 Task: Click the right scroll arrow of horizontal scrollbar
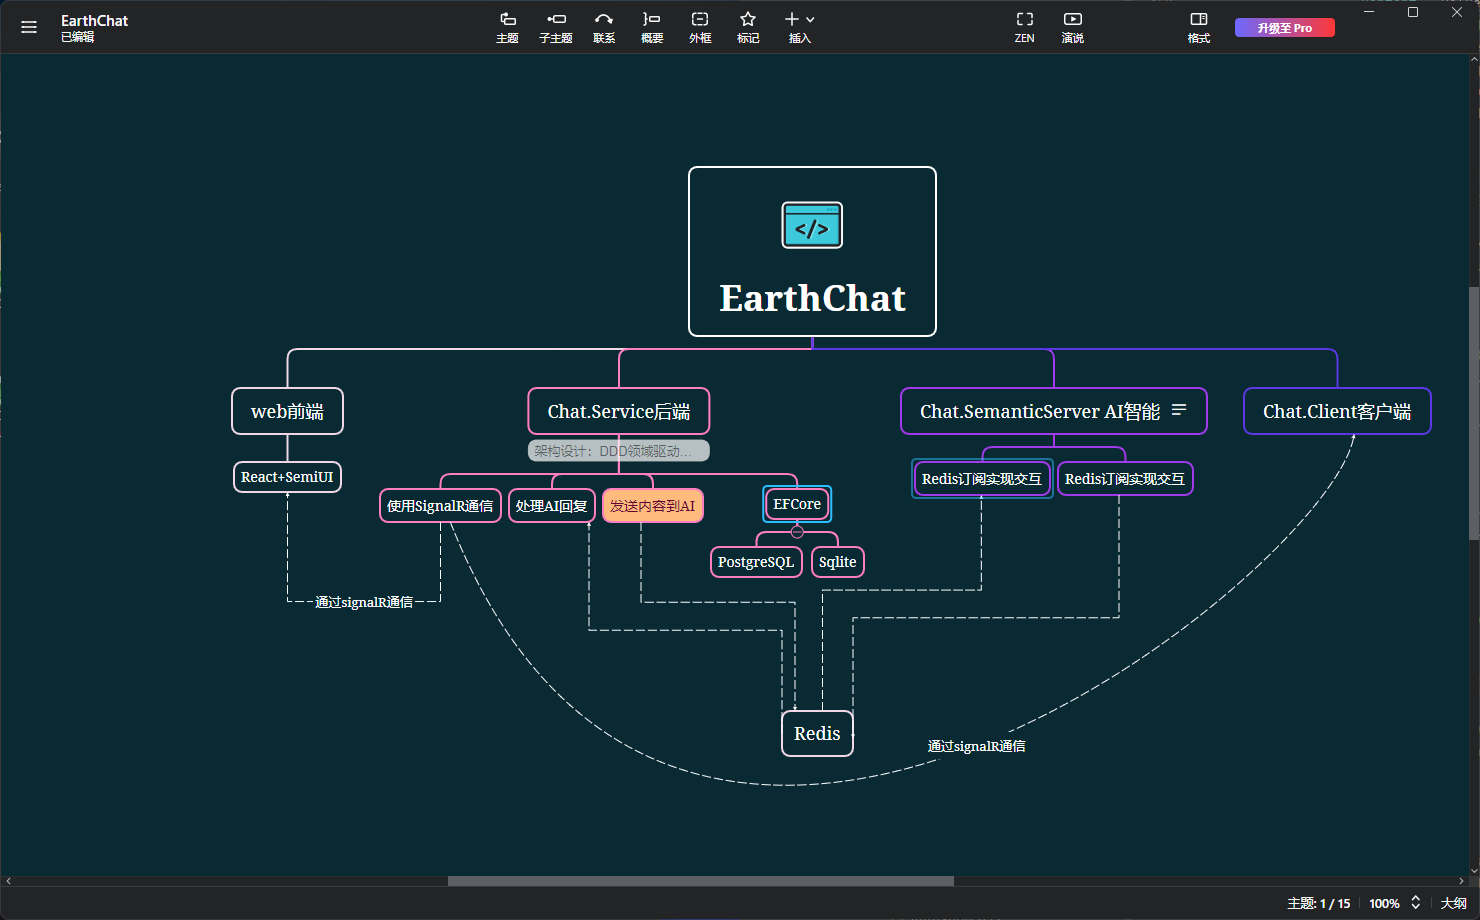(1461, 881)
